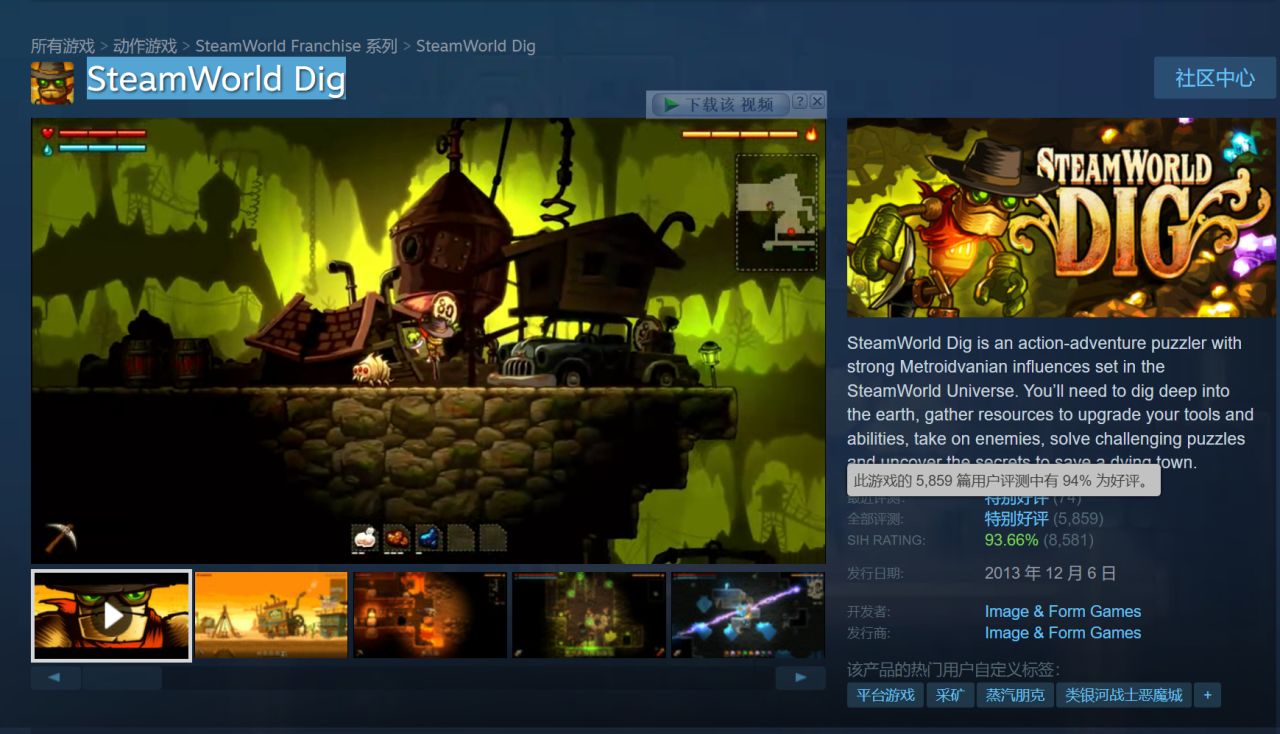The height and width of the screenshot is (734, 1280).
Task: Click the SteamWorld Dig game avatar icon
Action: point(52,83)
